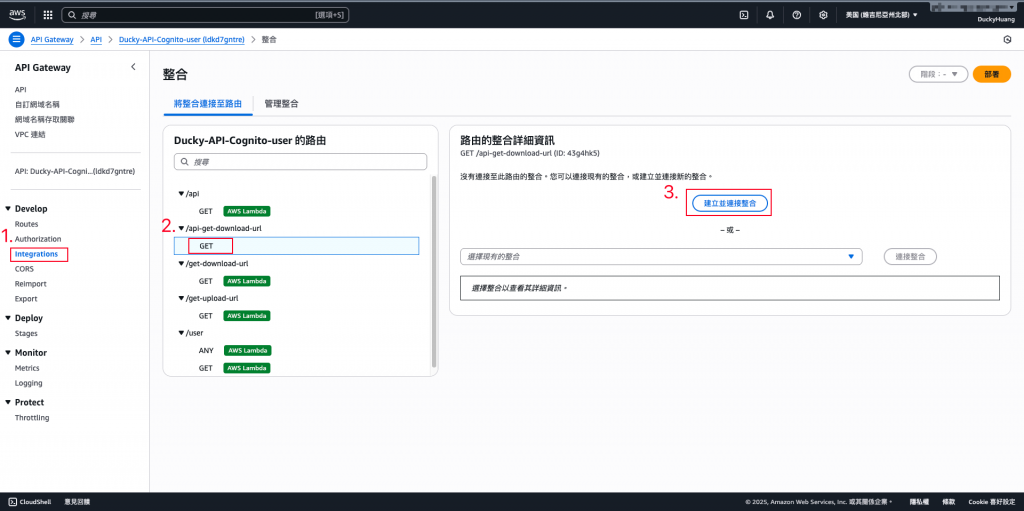The height and width of the screenshot is (511, 1024).
Task: Open Cookie 喜好設定 in footer
Action: (990, 502)
